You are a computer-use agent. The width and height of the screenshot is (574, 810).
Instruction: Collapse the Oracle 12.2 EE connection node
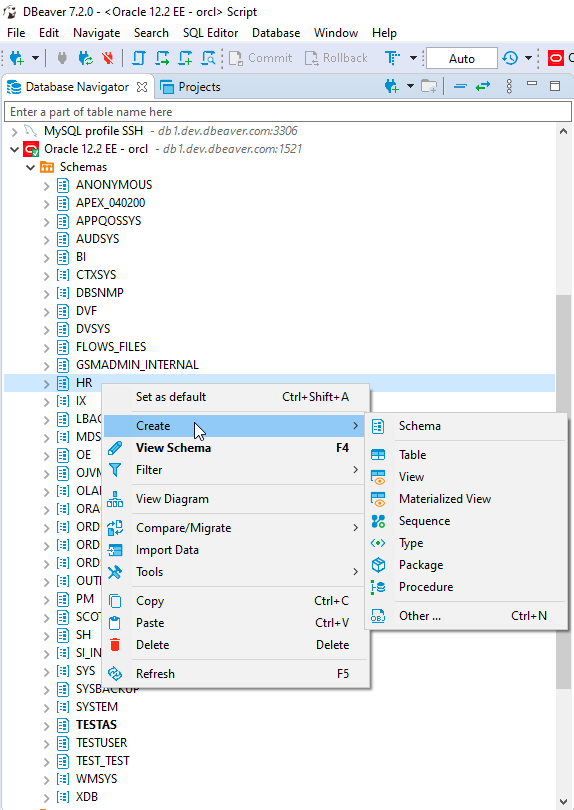point(14,149)
